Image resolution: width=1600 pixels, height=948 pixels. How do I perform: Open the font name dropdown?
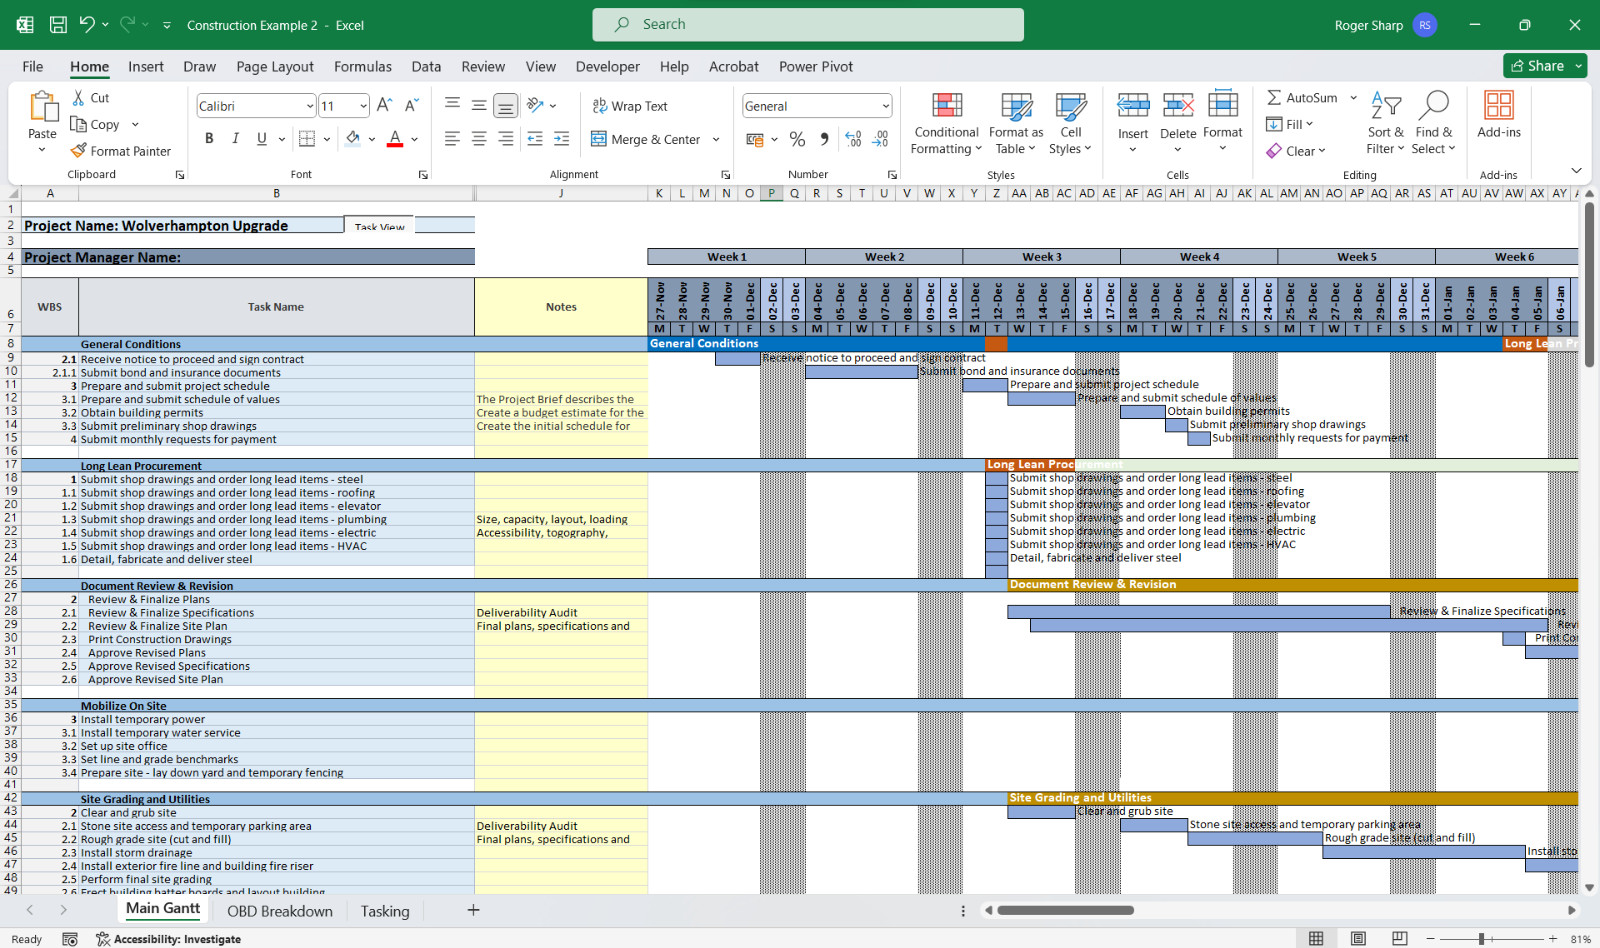(310, 106)
